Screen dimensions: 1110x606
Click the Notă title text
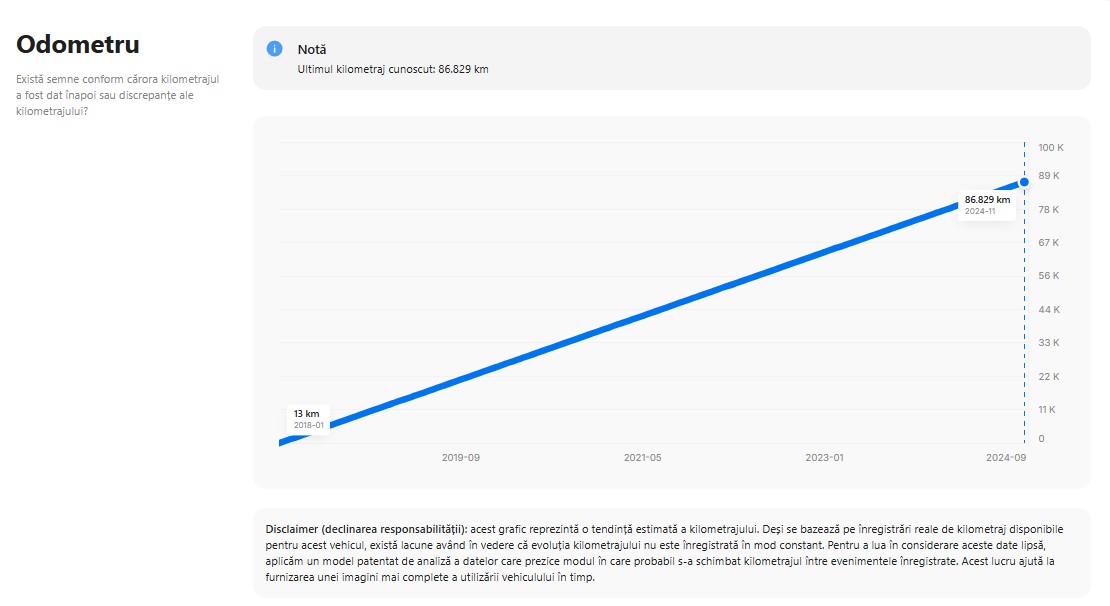311,50
